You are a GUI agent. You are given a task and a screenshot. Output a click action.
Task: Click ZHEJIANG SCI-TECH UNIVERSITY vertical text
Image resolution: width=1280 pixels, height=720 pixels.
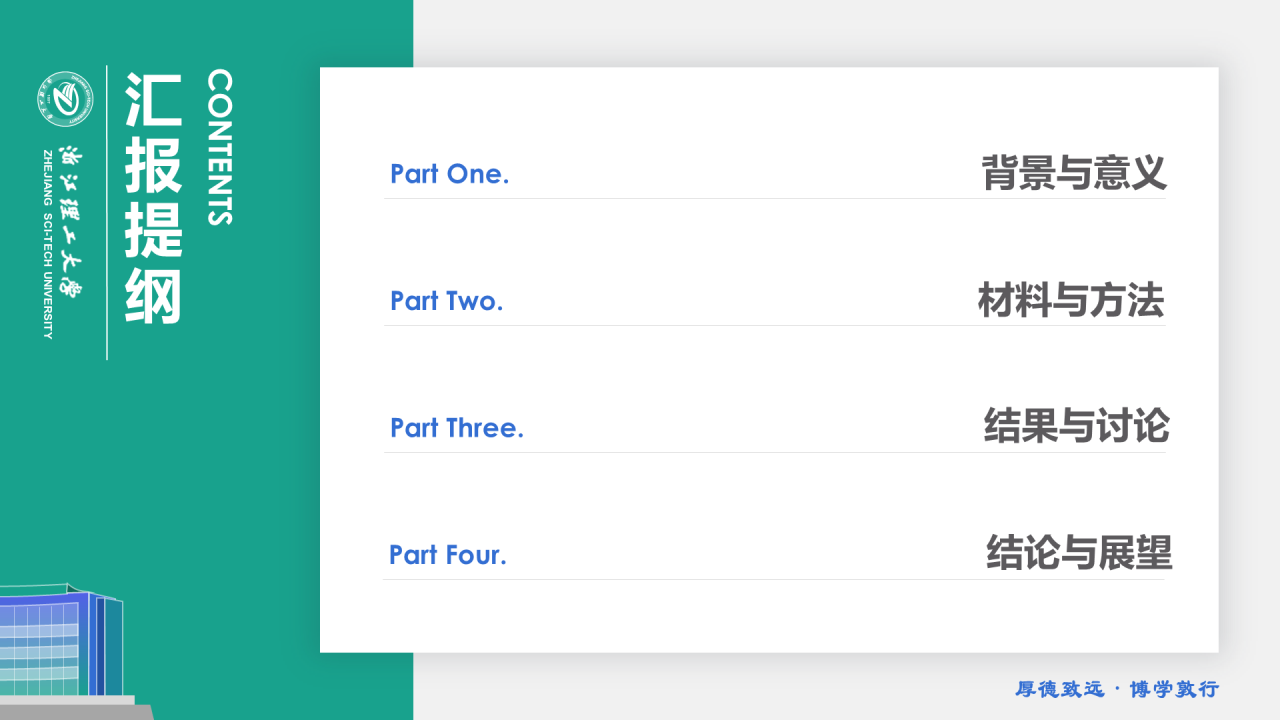(x=47, y=245)
